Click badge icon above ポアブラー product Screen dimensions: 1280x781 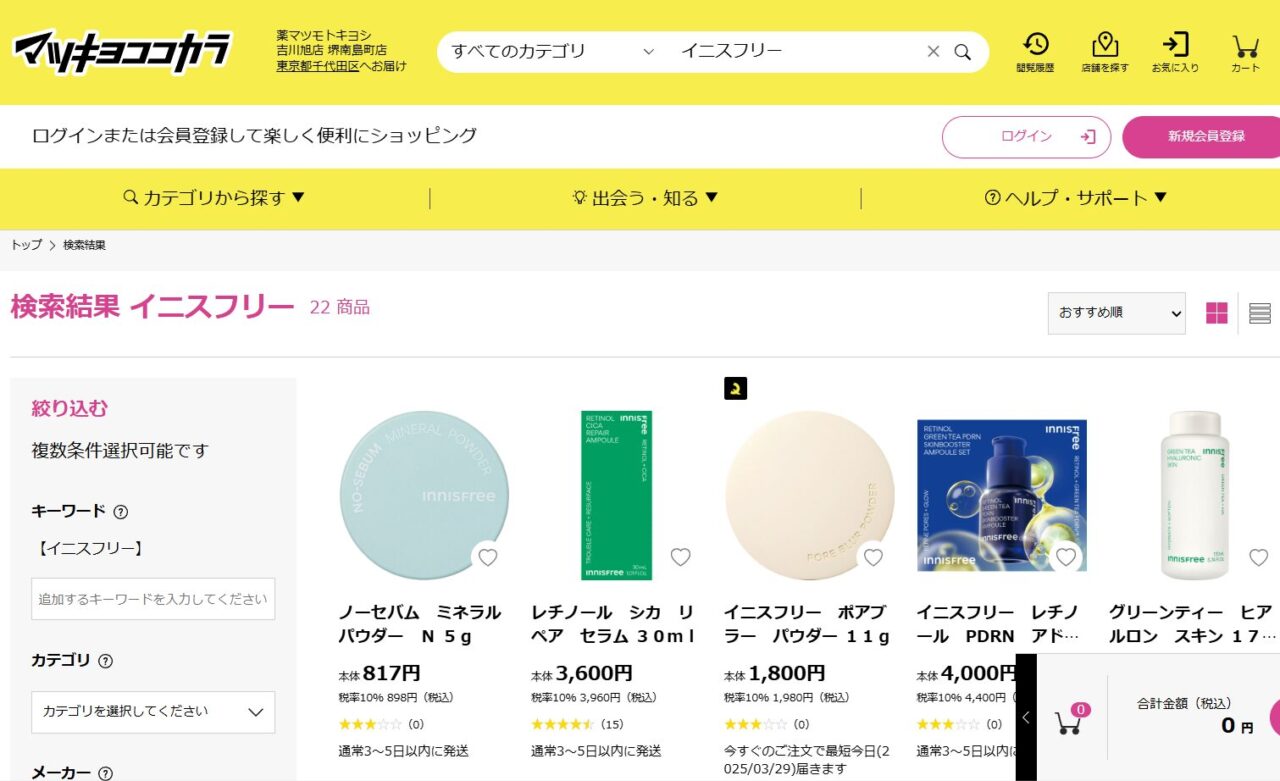click(735, 389)
